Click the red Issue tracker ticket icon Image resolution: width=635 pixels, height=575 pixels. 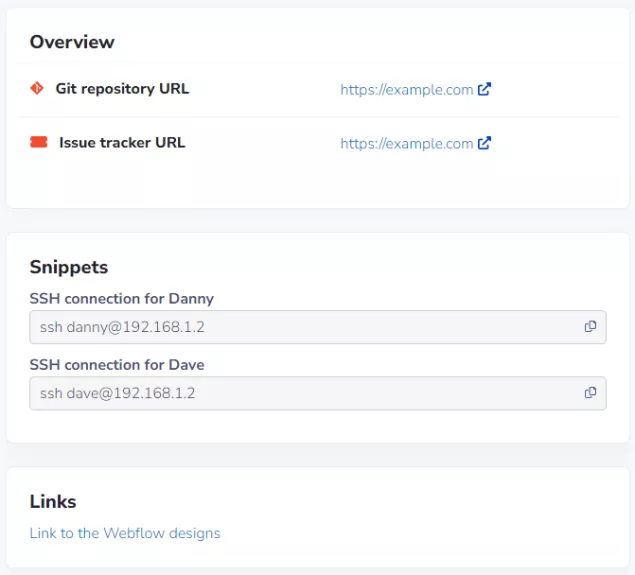[x=38, y=142]
